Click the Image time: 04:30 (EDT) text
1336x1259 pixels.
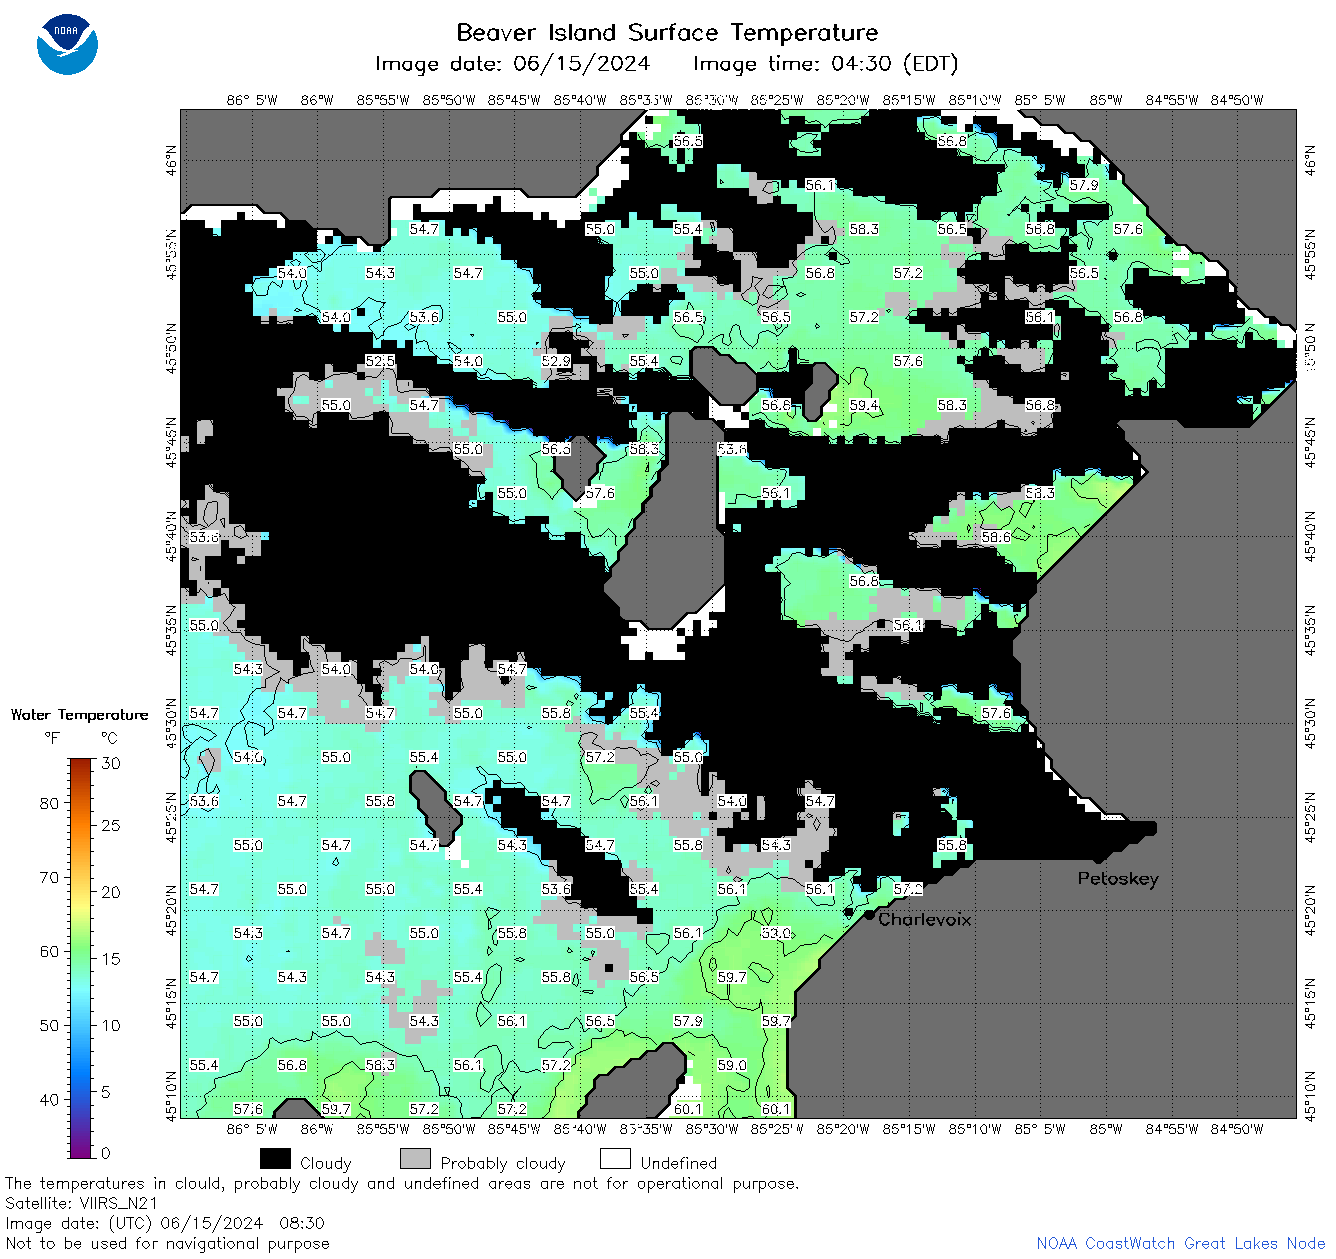(826, 64)
